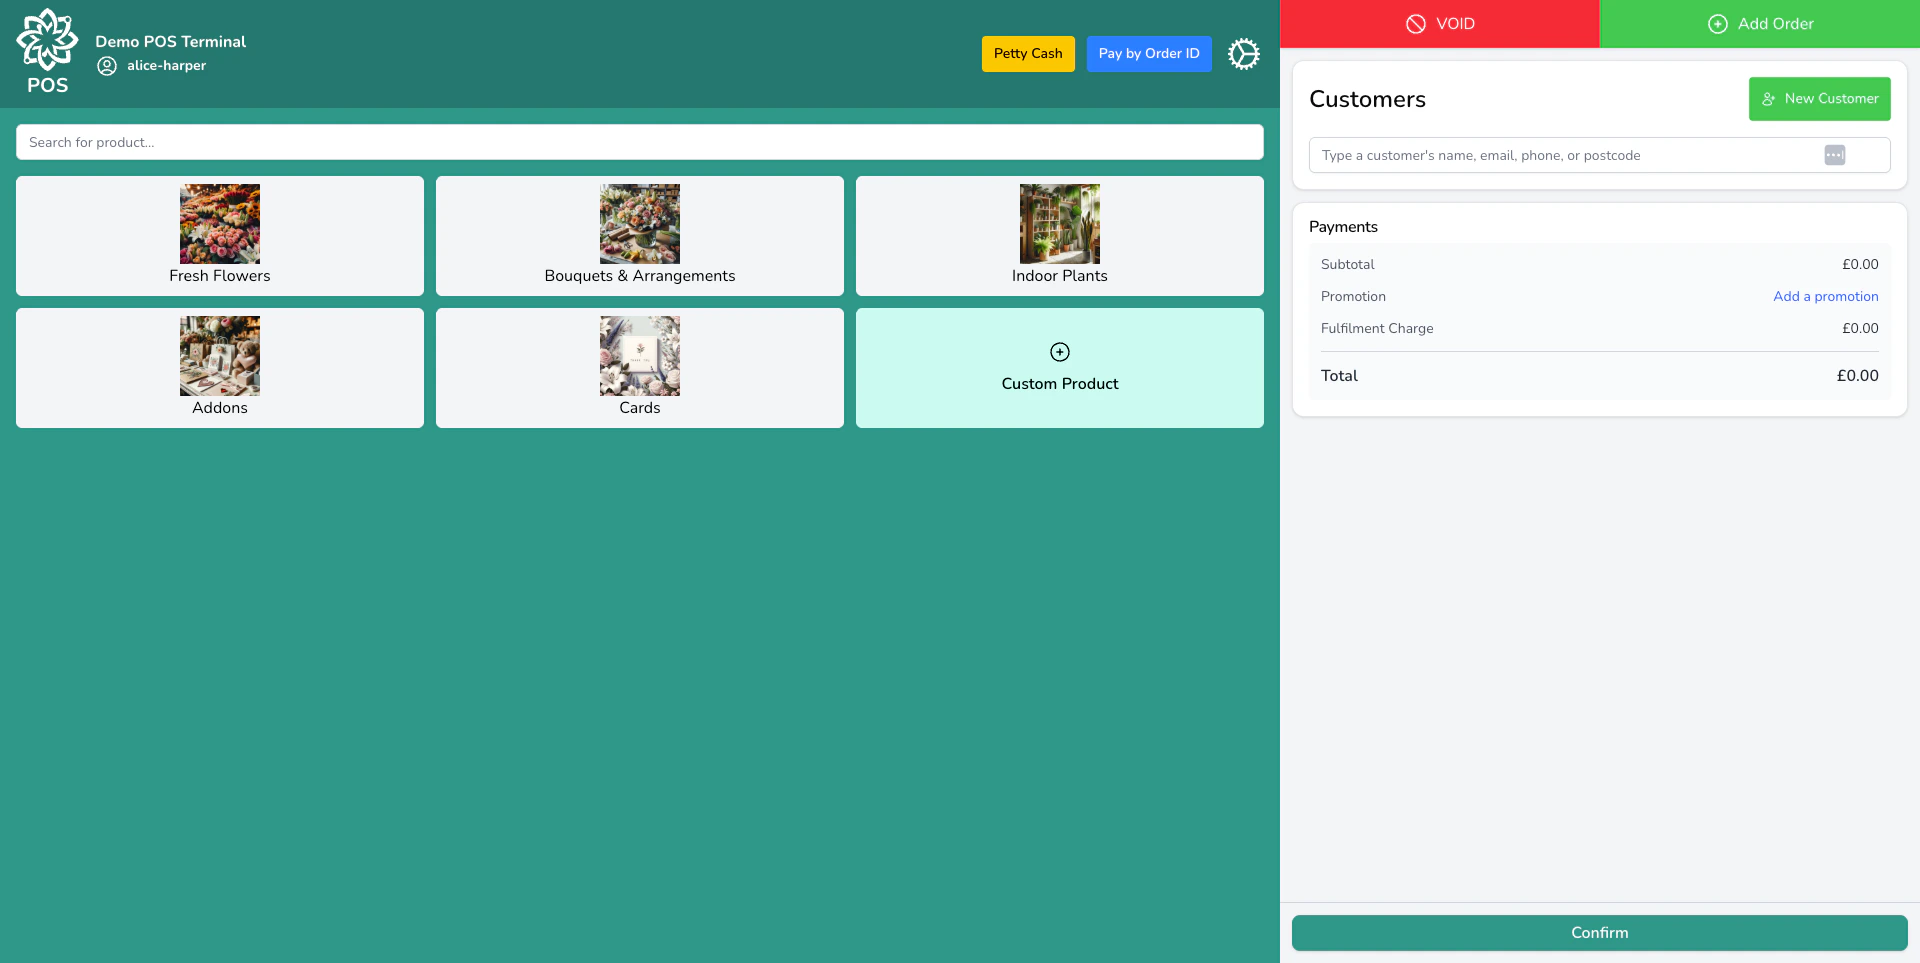Click the card reader icon in customer search

click(1834, 155)
